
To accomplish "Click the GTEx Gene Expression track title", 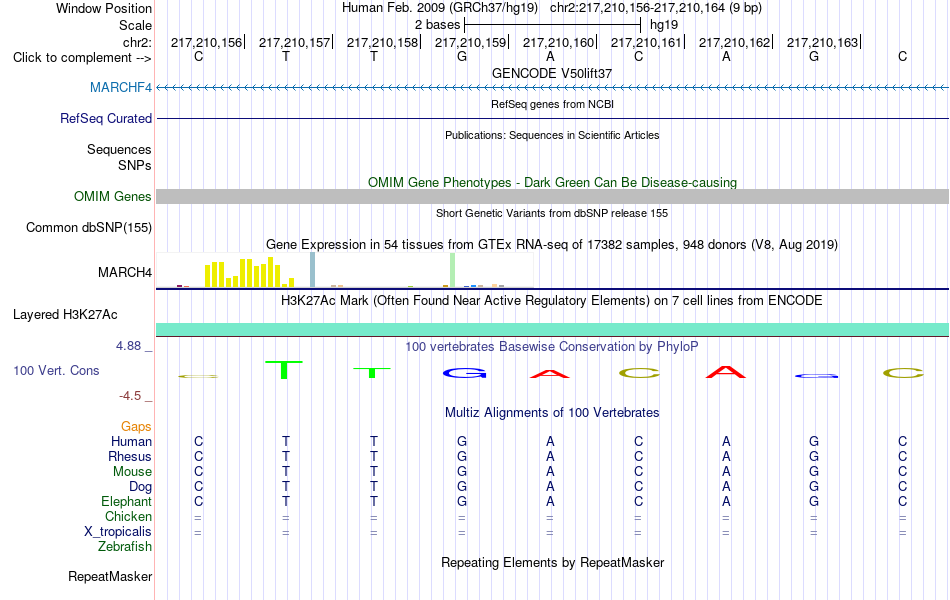I will click(552, 245).
